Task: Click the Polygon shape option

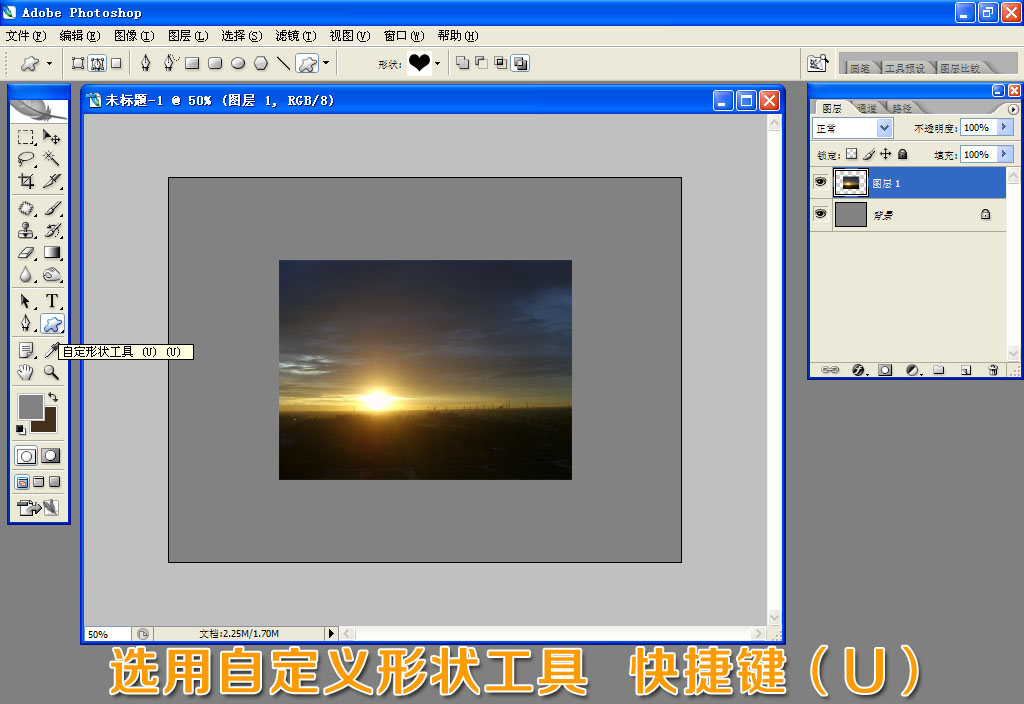Action: (261, 63)
